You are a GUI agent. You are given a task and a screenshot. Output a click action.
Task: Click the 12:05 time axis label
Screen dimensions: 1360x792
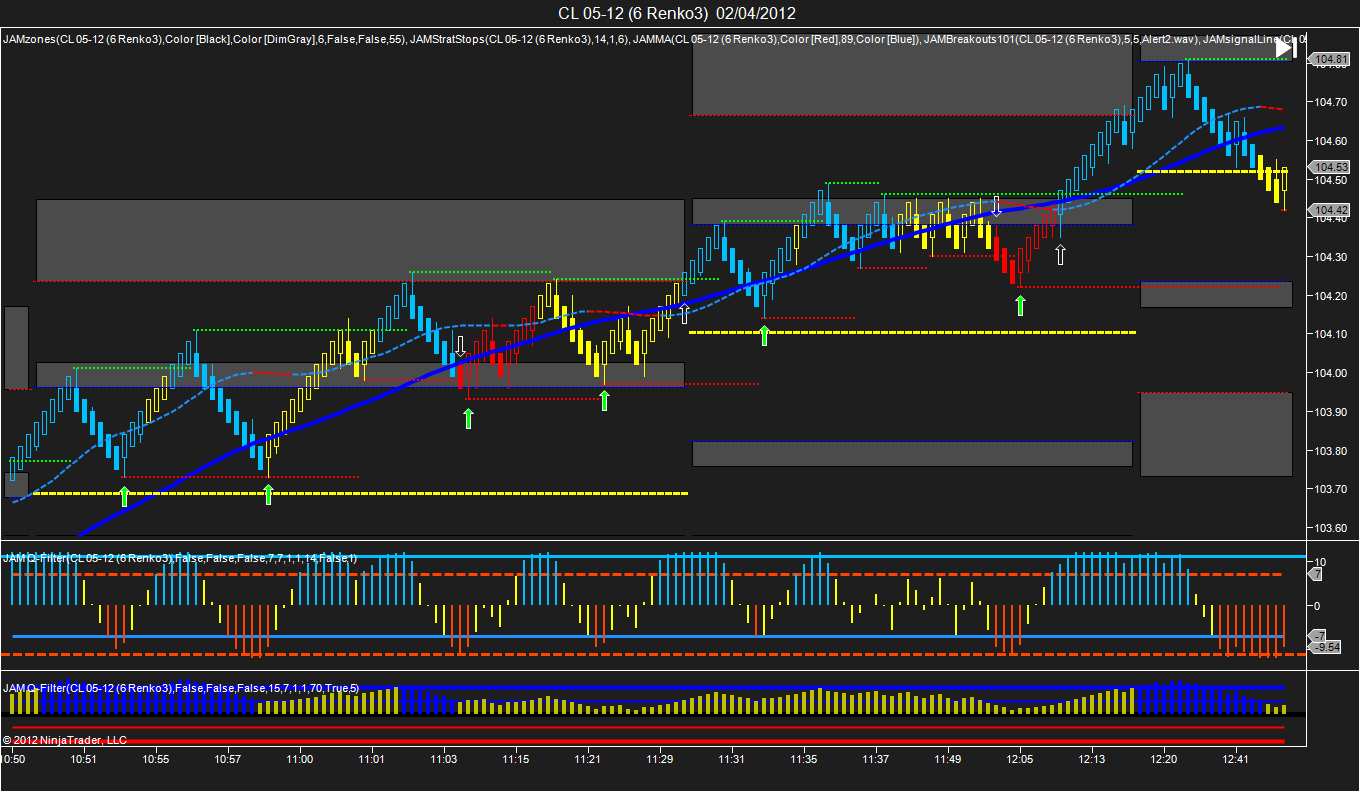(1019, 760)
